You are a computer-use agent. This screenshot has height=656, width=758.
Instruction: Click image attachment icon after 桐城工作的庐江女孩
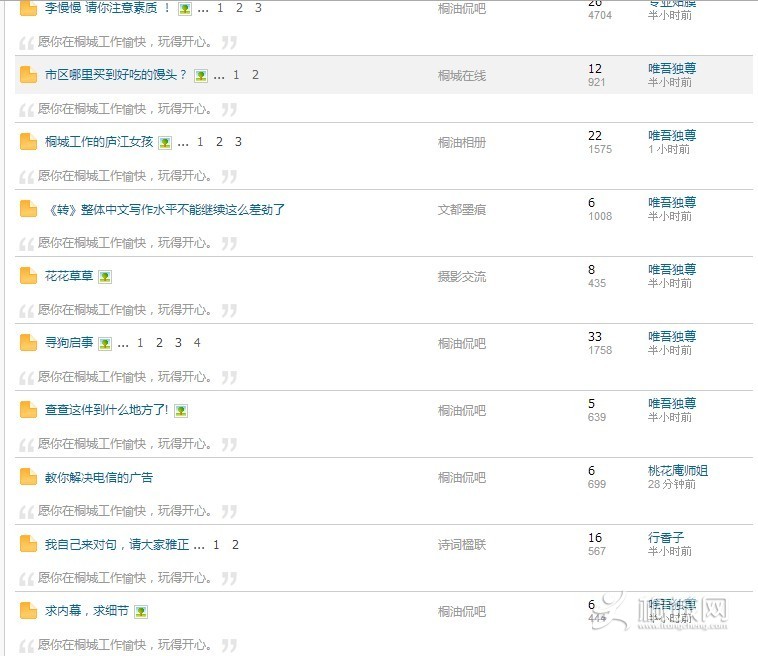(x=165, y=143)
